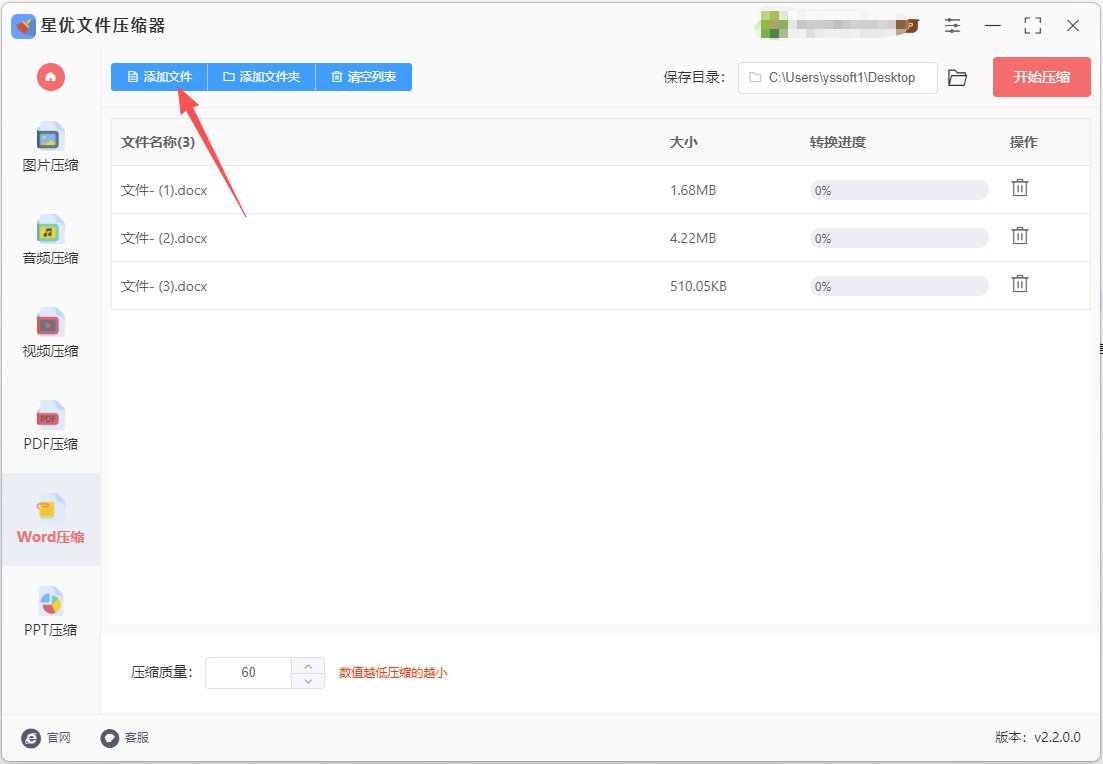The height and width of the screenshot is (764, 1103).
Task: Open the 官网 official website link
Action: 46,737
